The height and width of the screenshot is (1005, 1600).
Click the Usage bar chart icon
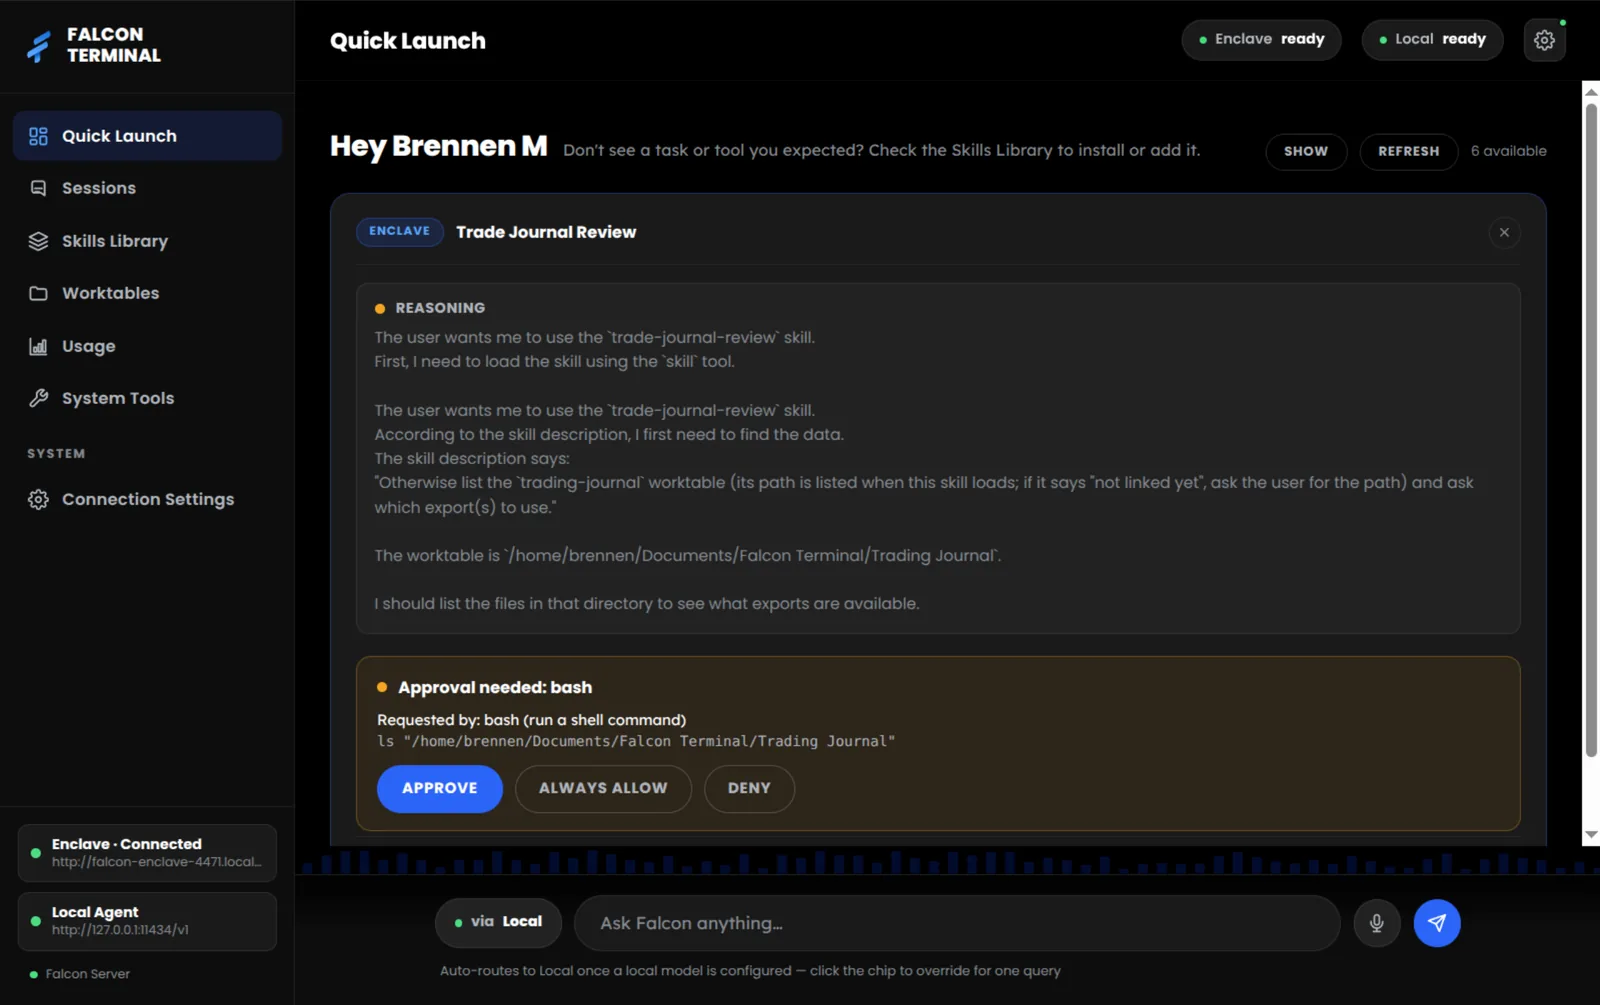tap(38, 346)
